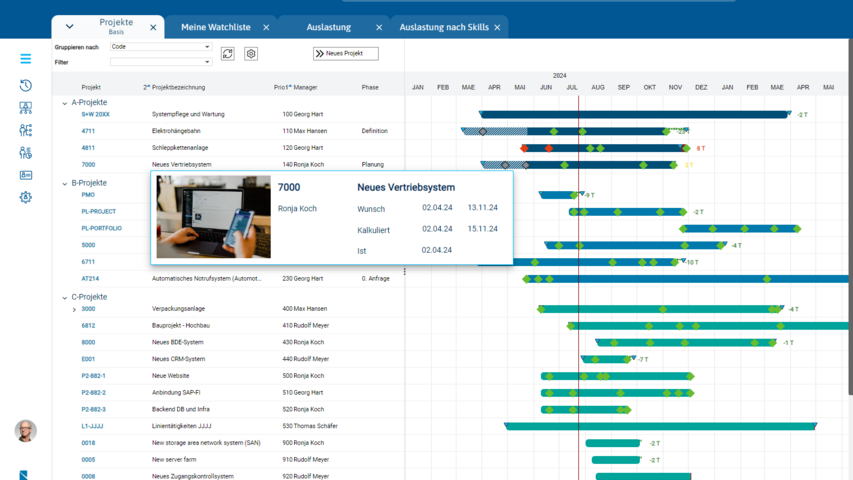The height and width of the screenshot is (480, 853).
Task: Switch to the Auslastung tab
Action: pyautogui.click(x=328, y=28)
